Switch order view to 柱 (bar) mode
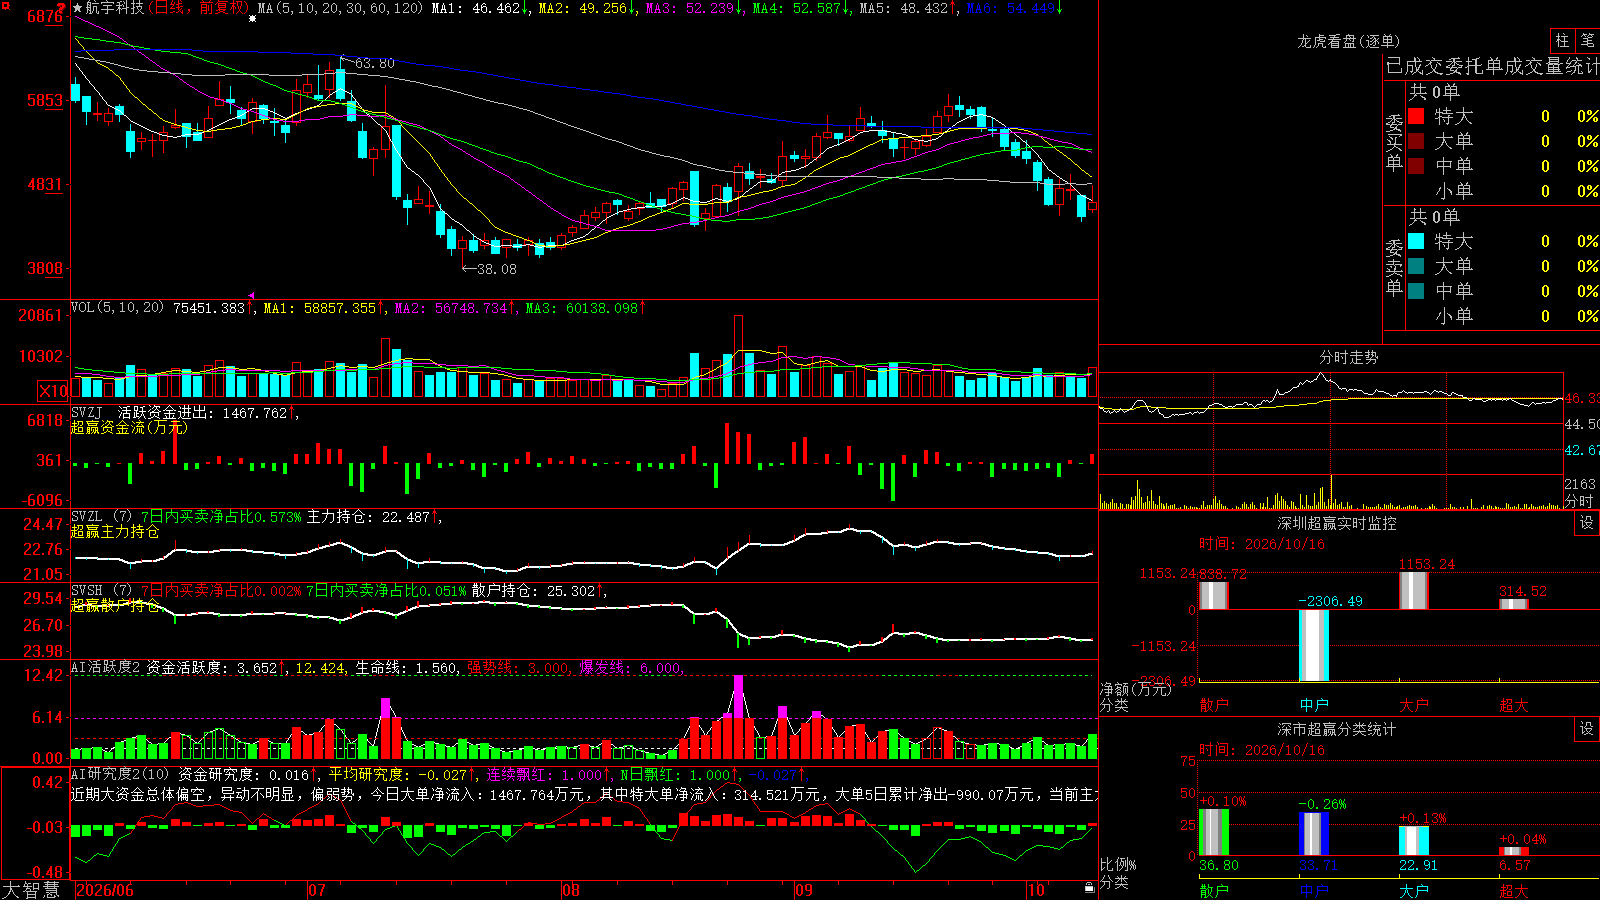 point(1562,41)
